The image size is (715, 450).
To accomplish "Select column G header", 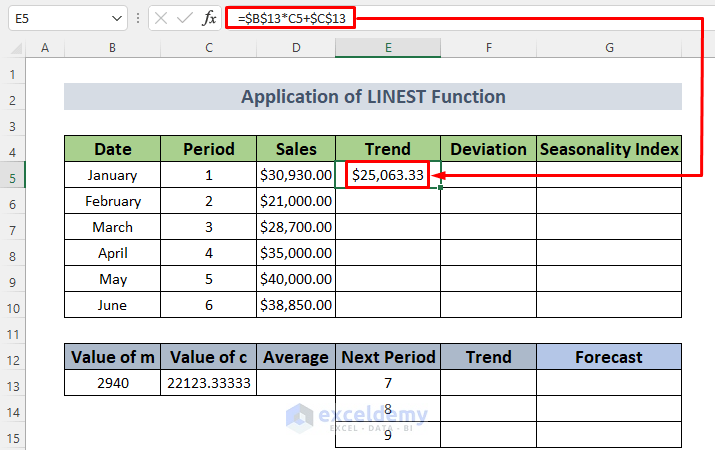I will pos(609,48).
